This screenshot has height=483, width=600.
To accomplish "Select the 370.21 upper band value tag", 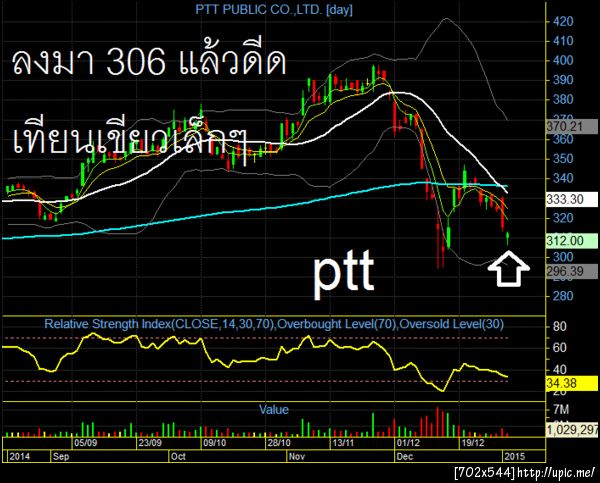I will (572, 126).
